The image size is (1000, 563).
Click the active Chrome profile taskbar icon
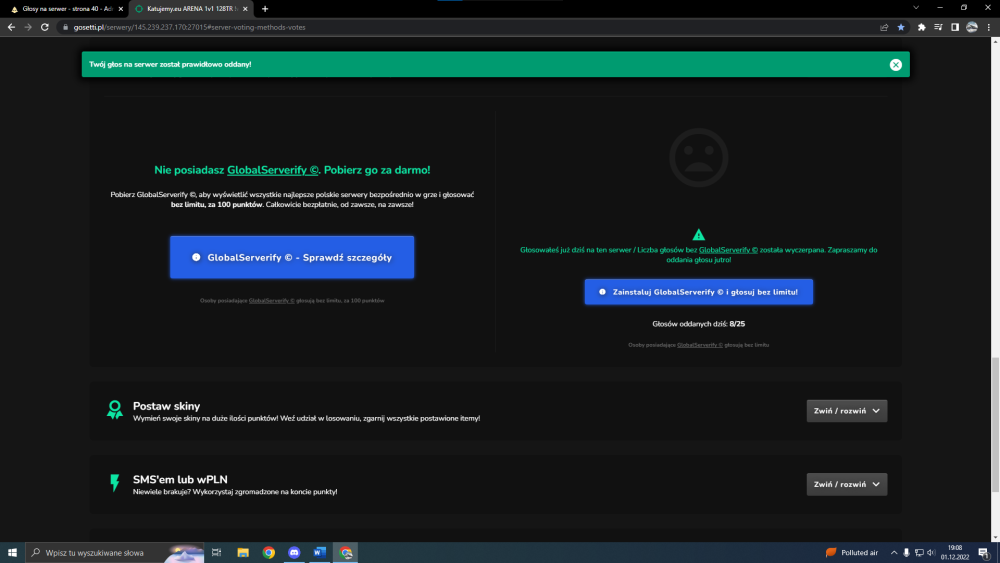(346, 553)
